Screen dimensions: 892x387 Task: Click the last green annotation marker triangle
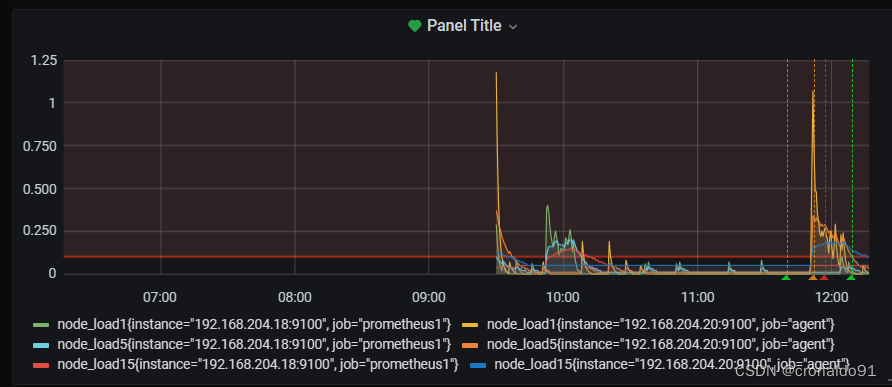[x=851, y=277]
